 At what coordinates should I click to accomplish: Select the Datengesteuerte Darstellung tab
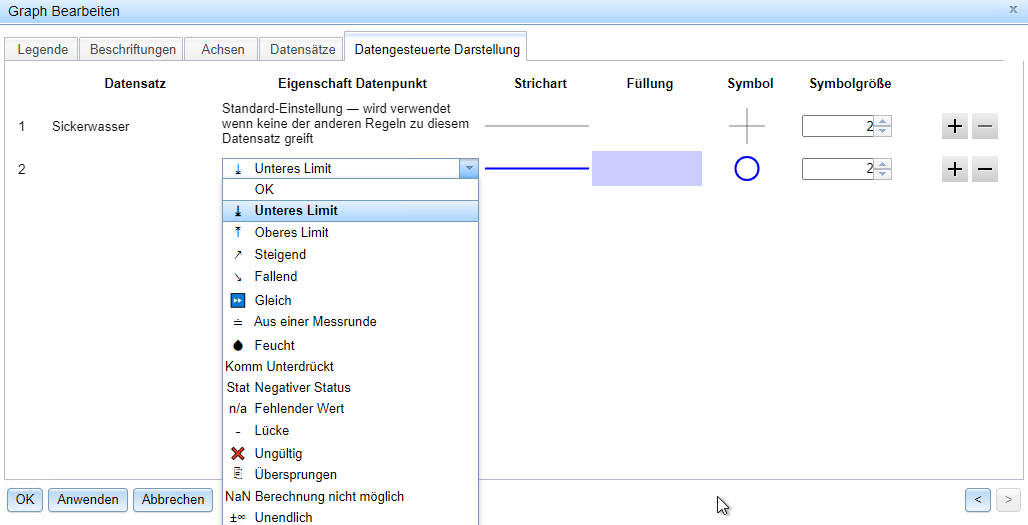(x=437, y=49)
